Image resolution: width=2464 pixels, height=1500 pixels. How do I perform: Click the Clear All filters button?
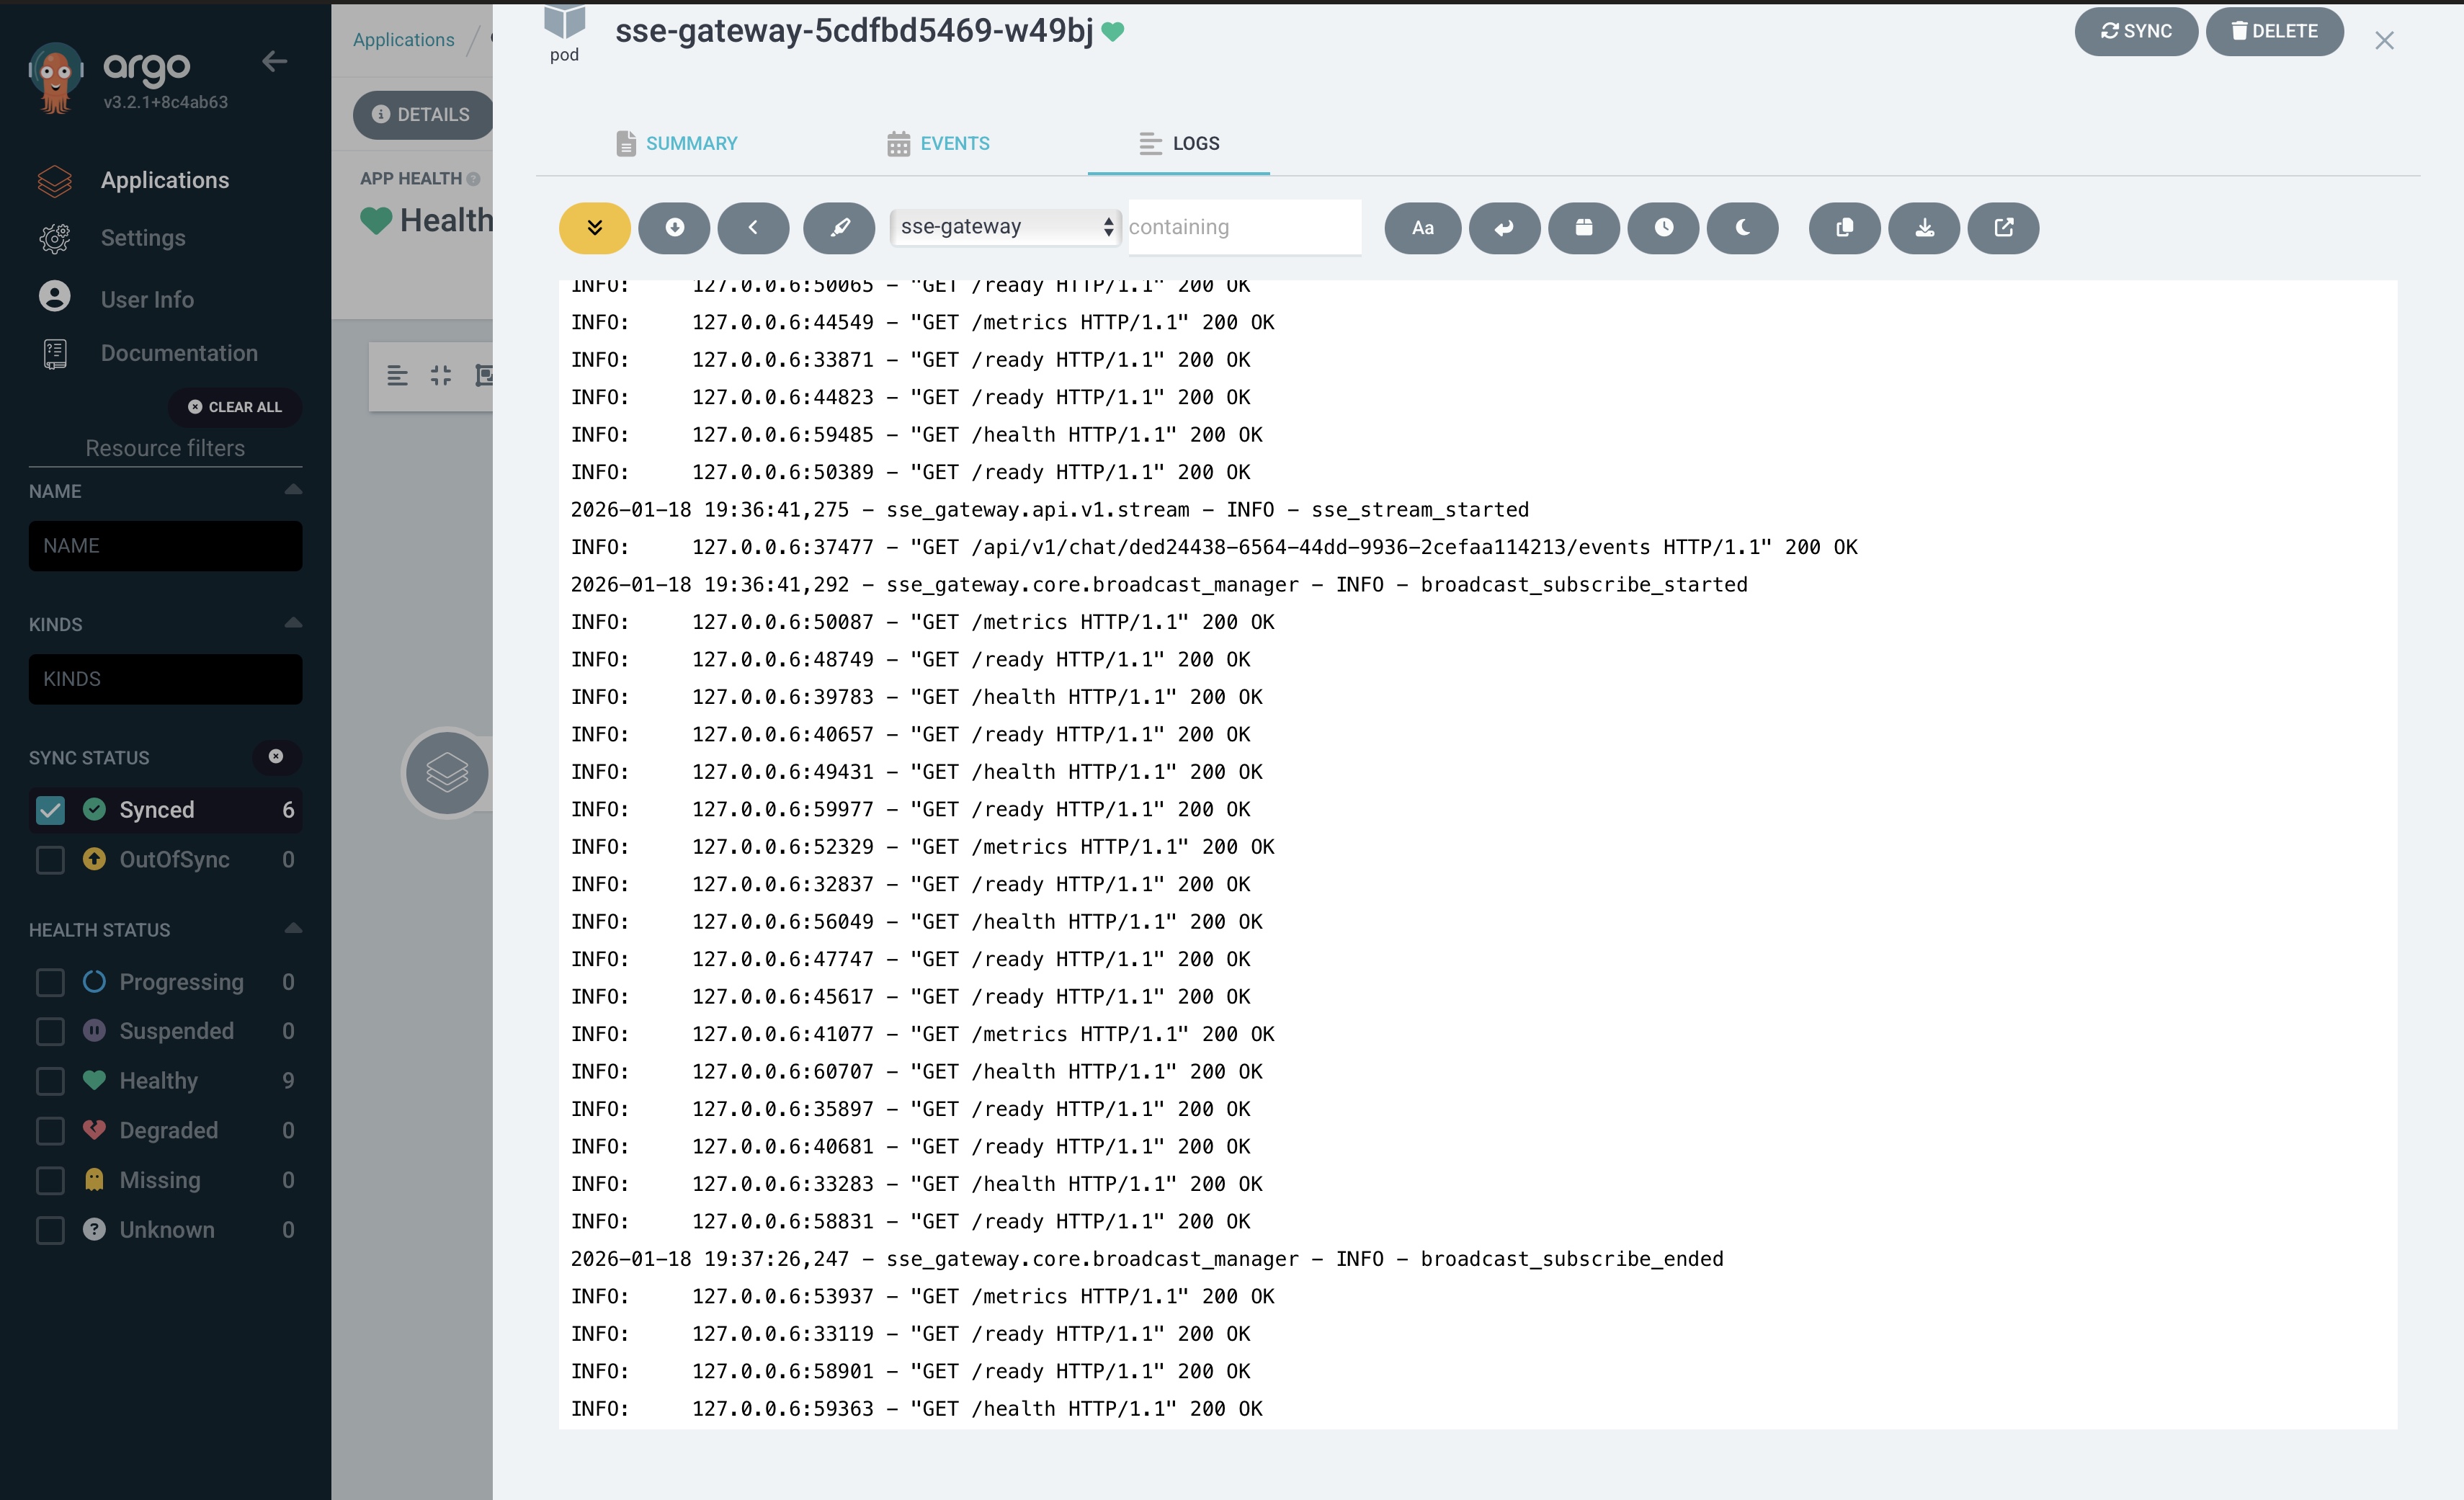click(x=235, y=407)
